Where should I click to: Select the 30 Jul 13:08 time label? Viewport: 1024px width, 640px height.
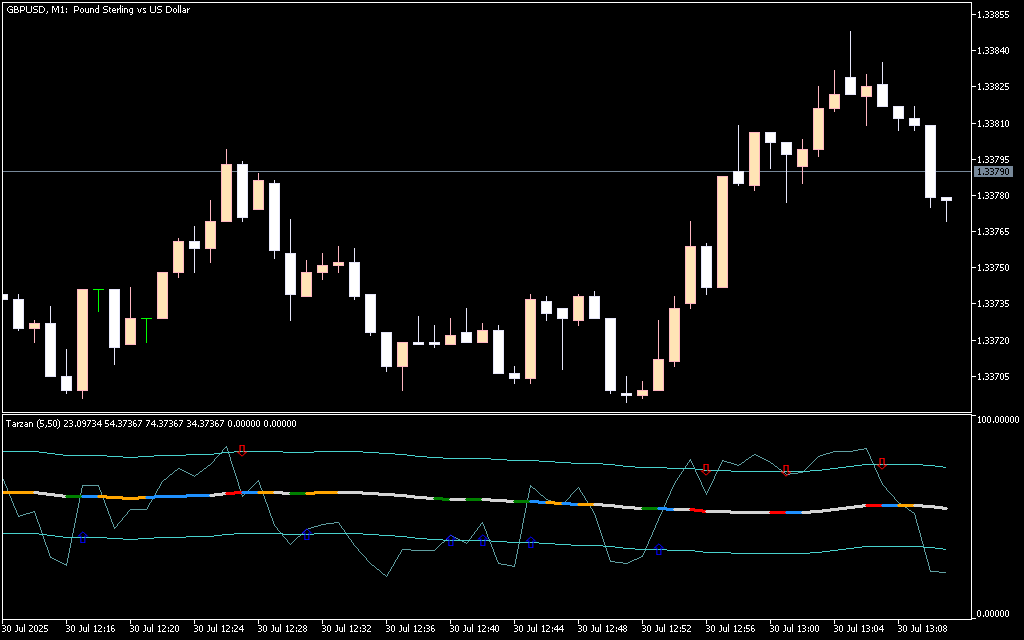pos(922,629)
